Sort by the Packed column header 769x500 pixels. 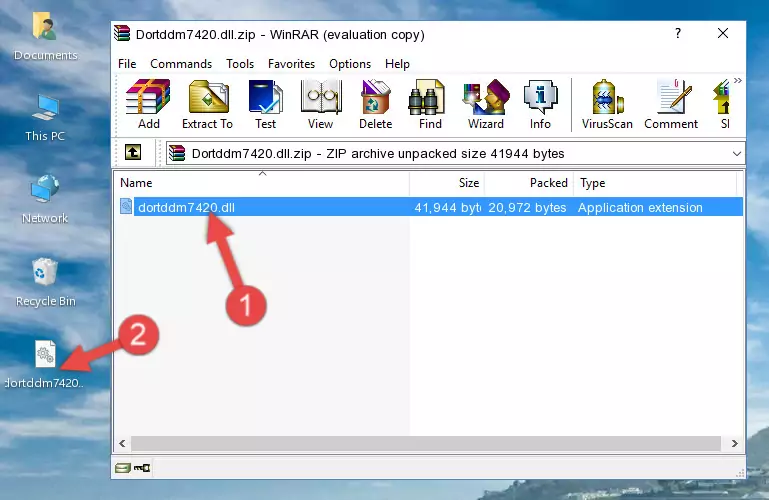(529, 183)
